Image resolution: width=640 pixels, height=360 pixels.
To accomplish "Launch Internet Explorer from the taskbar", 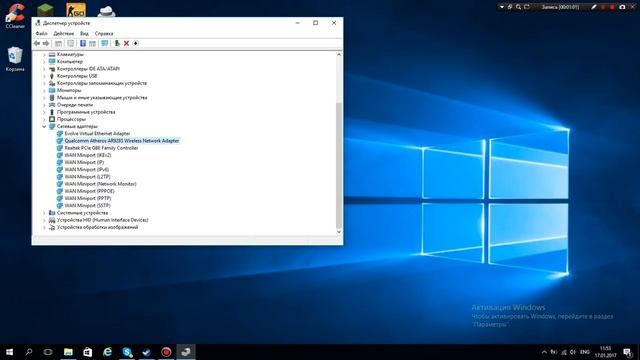I will [107, 352].
